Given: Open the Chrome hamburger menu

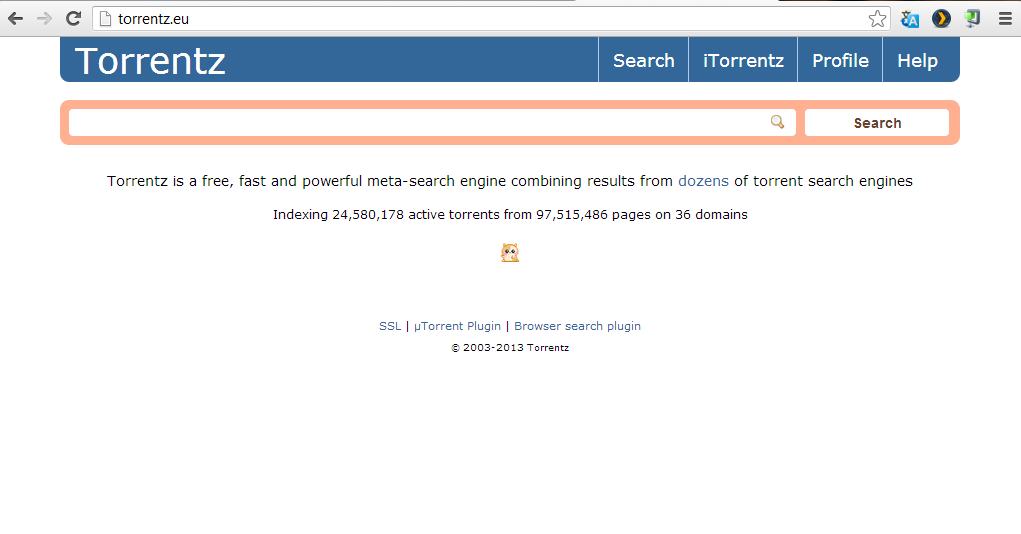Looking at the screenshot, I should [1005, 19].
